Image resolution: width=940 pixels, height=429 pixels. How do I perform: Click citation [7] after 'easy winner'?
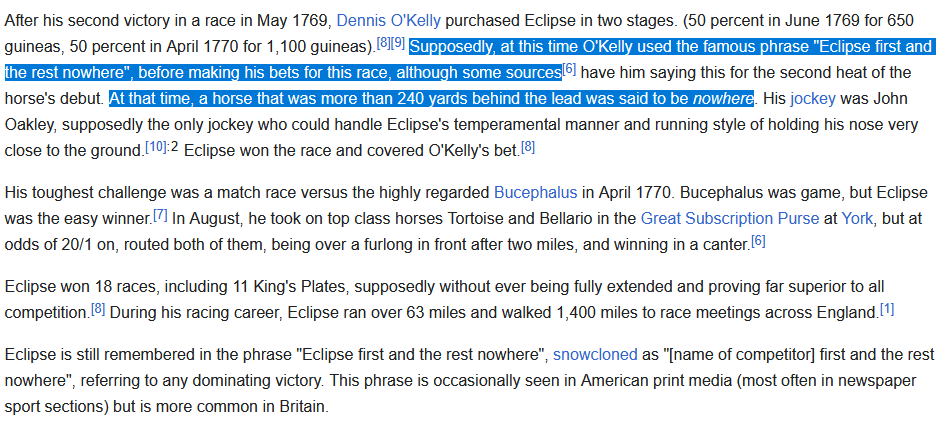click(160, 214)
